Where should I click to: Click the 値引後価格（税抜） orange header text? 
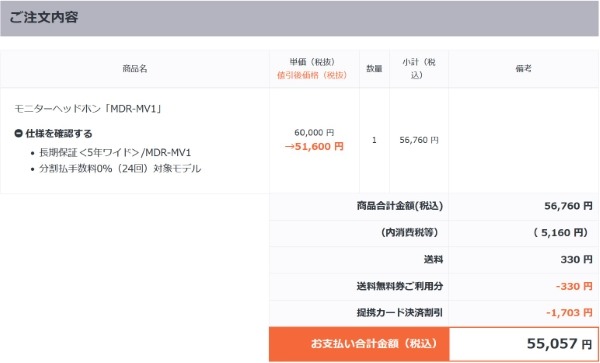click(312, 75)
